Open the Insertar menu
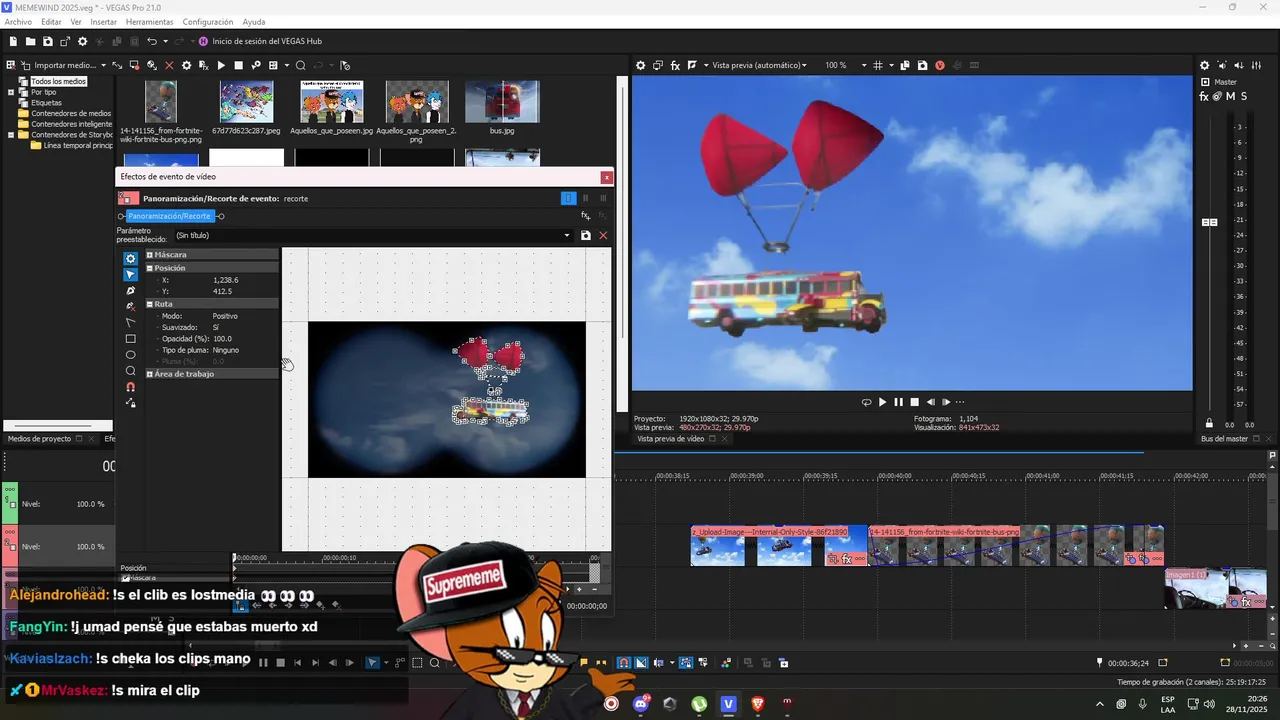The width and height of the screenshot is (1280, 720). [x=103, y=22]
